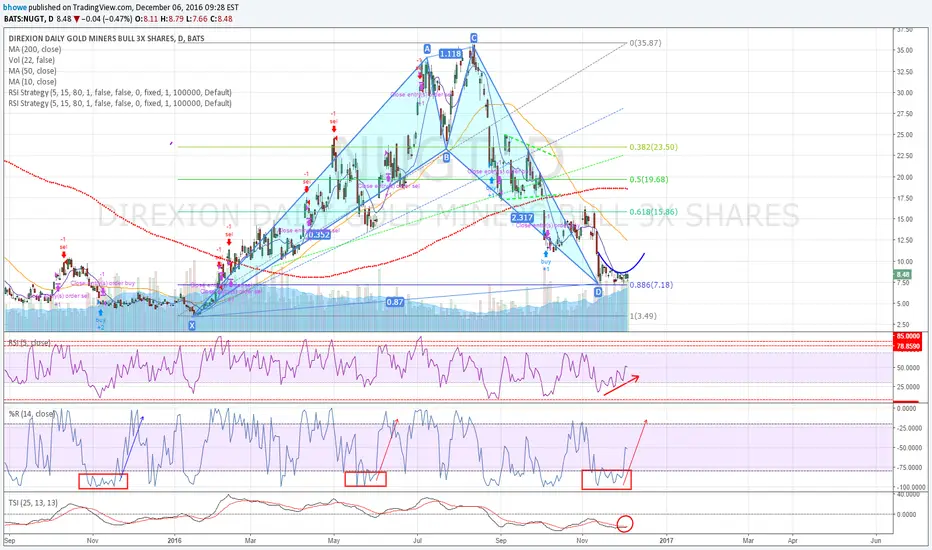932x550 pixels.
Task: Click the 12.50 price axis value
Action: click(x=904, y=240)
